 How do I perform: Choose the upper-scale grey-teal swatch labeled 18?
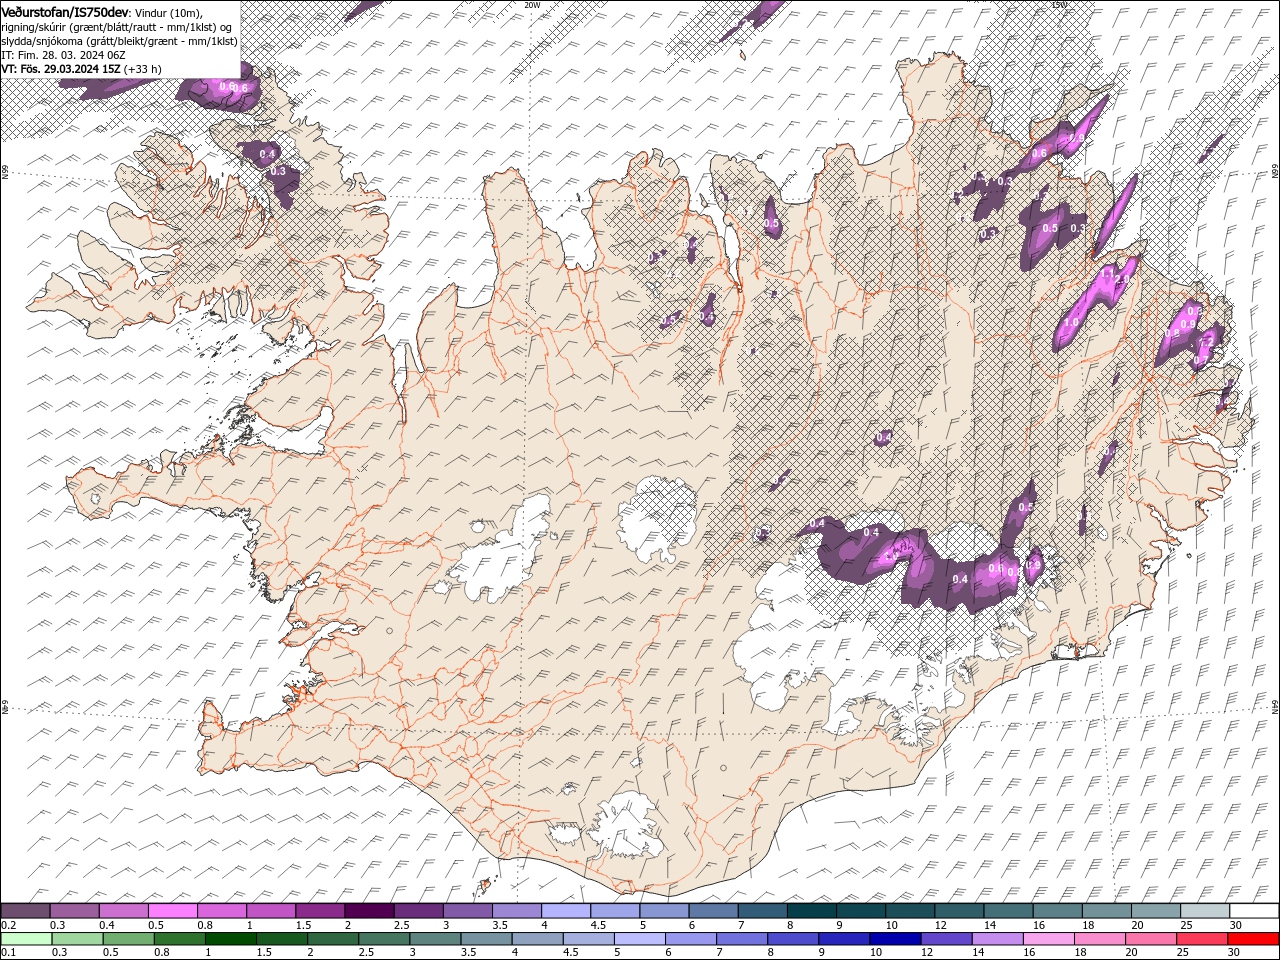1106,911
